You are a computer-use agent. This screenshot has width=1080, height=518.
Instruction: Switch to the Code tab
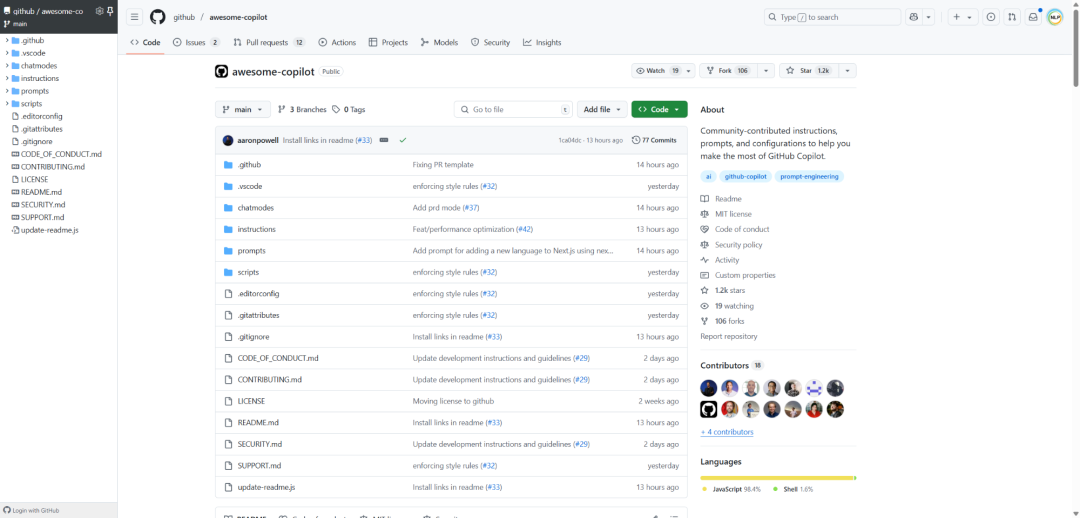pos(145,43)
